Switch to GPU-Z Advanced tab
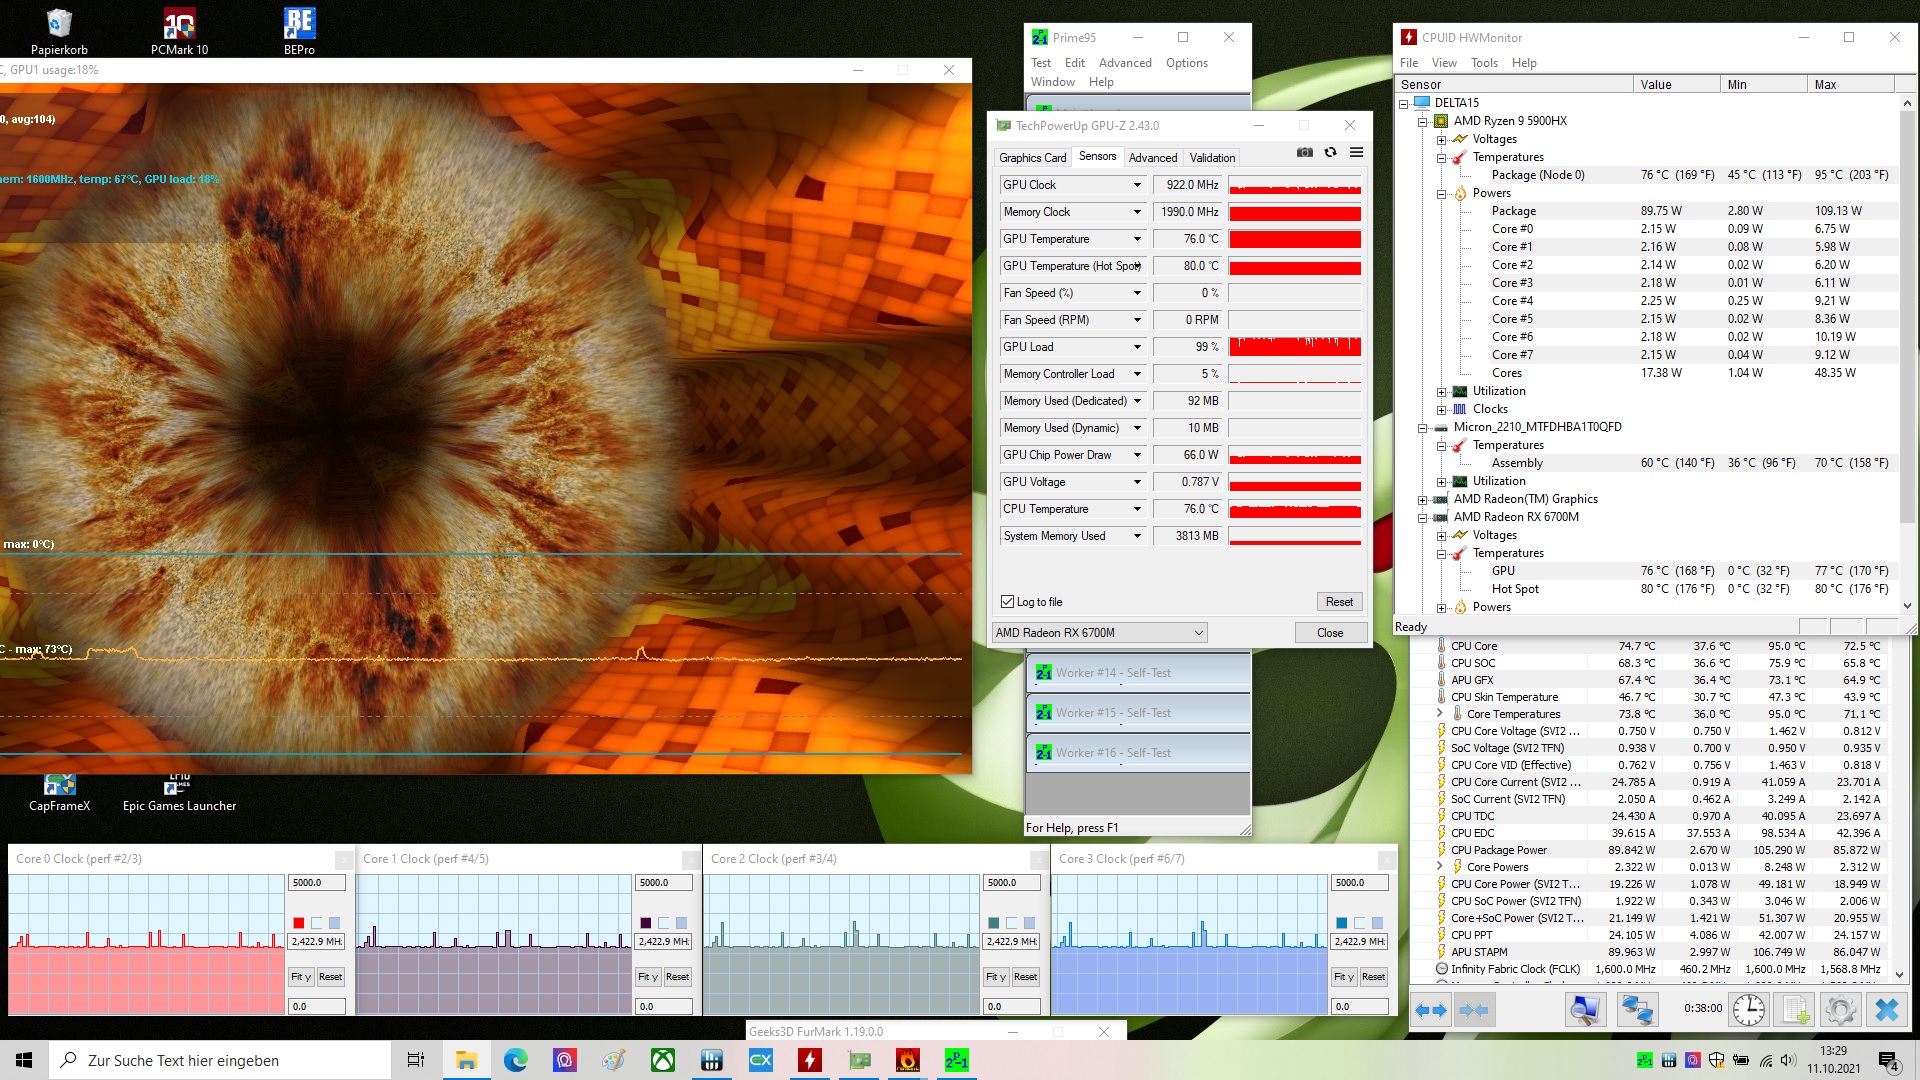 (1152, 157)
